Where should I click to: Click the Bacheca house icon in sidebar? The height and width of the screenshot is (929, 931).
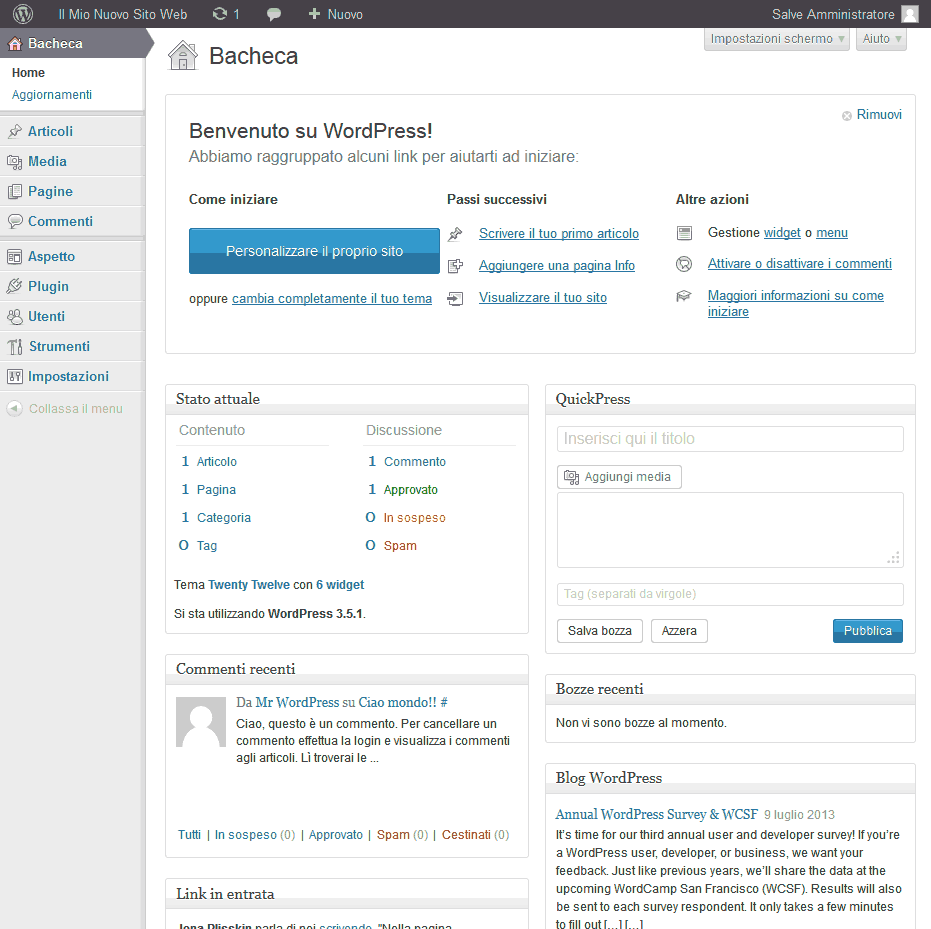(15, 43)
